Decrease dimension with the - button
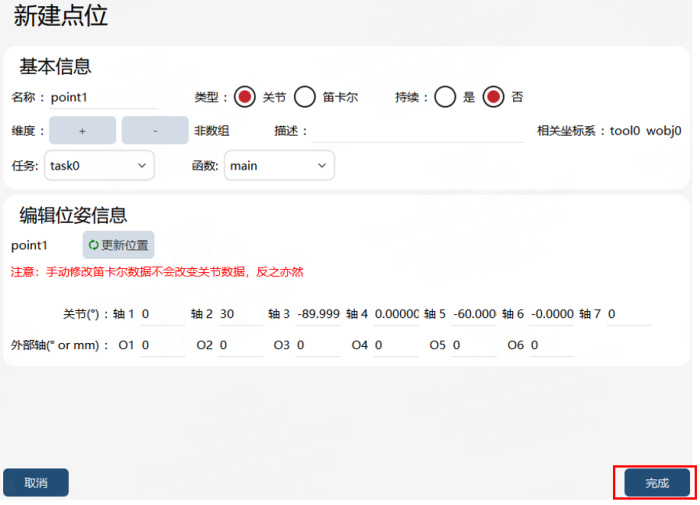Image resolution: width=700 pixels, height=505 pixels. point(155,130)
